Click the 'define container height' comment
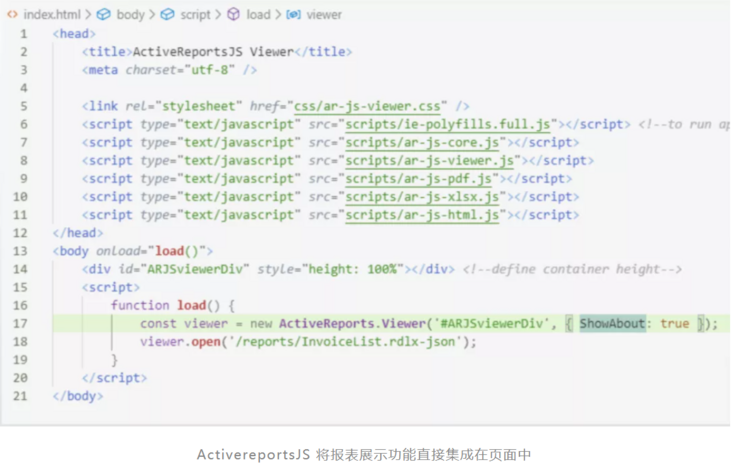Image resolution: width=732 pixels, height=472 pixels. pos(572,269)
